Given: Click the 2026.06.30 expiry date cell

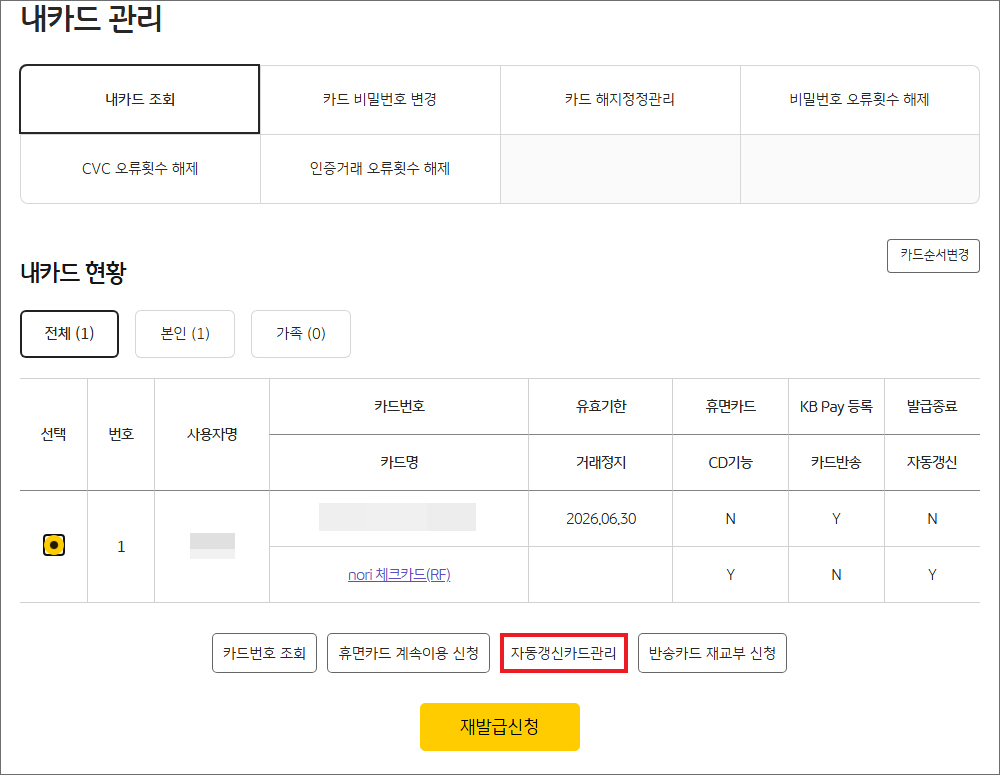Looking at the screenshot, I should pos(600,519).
